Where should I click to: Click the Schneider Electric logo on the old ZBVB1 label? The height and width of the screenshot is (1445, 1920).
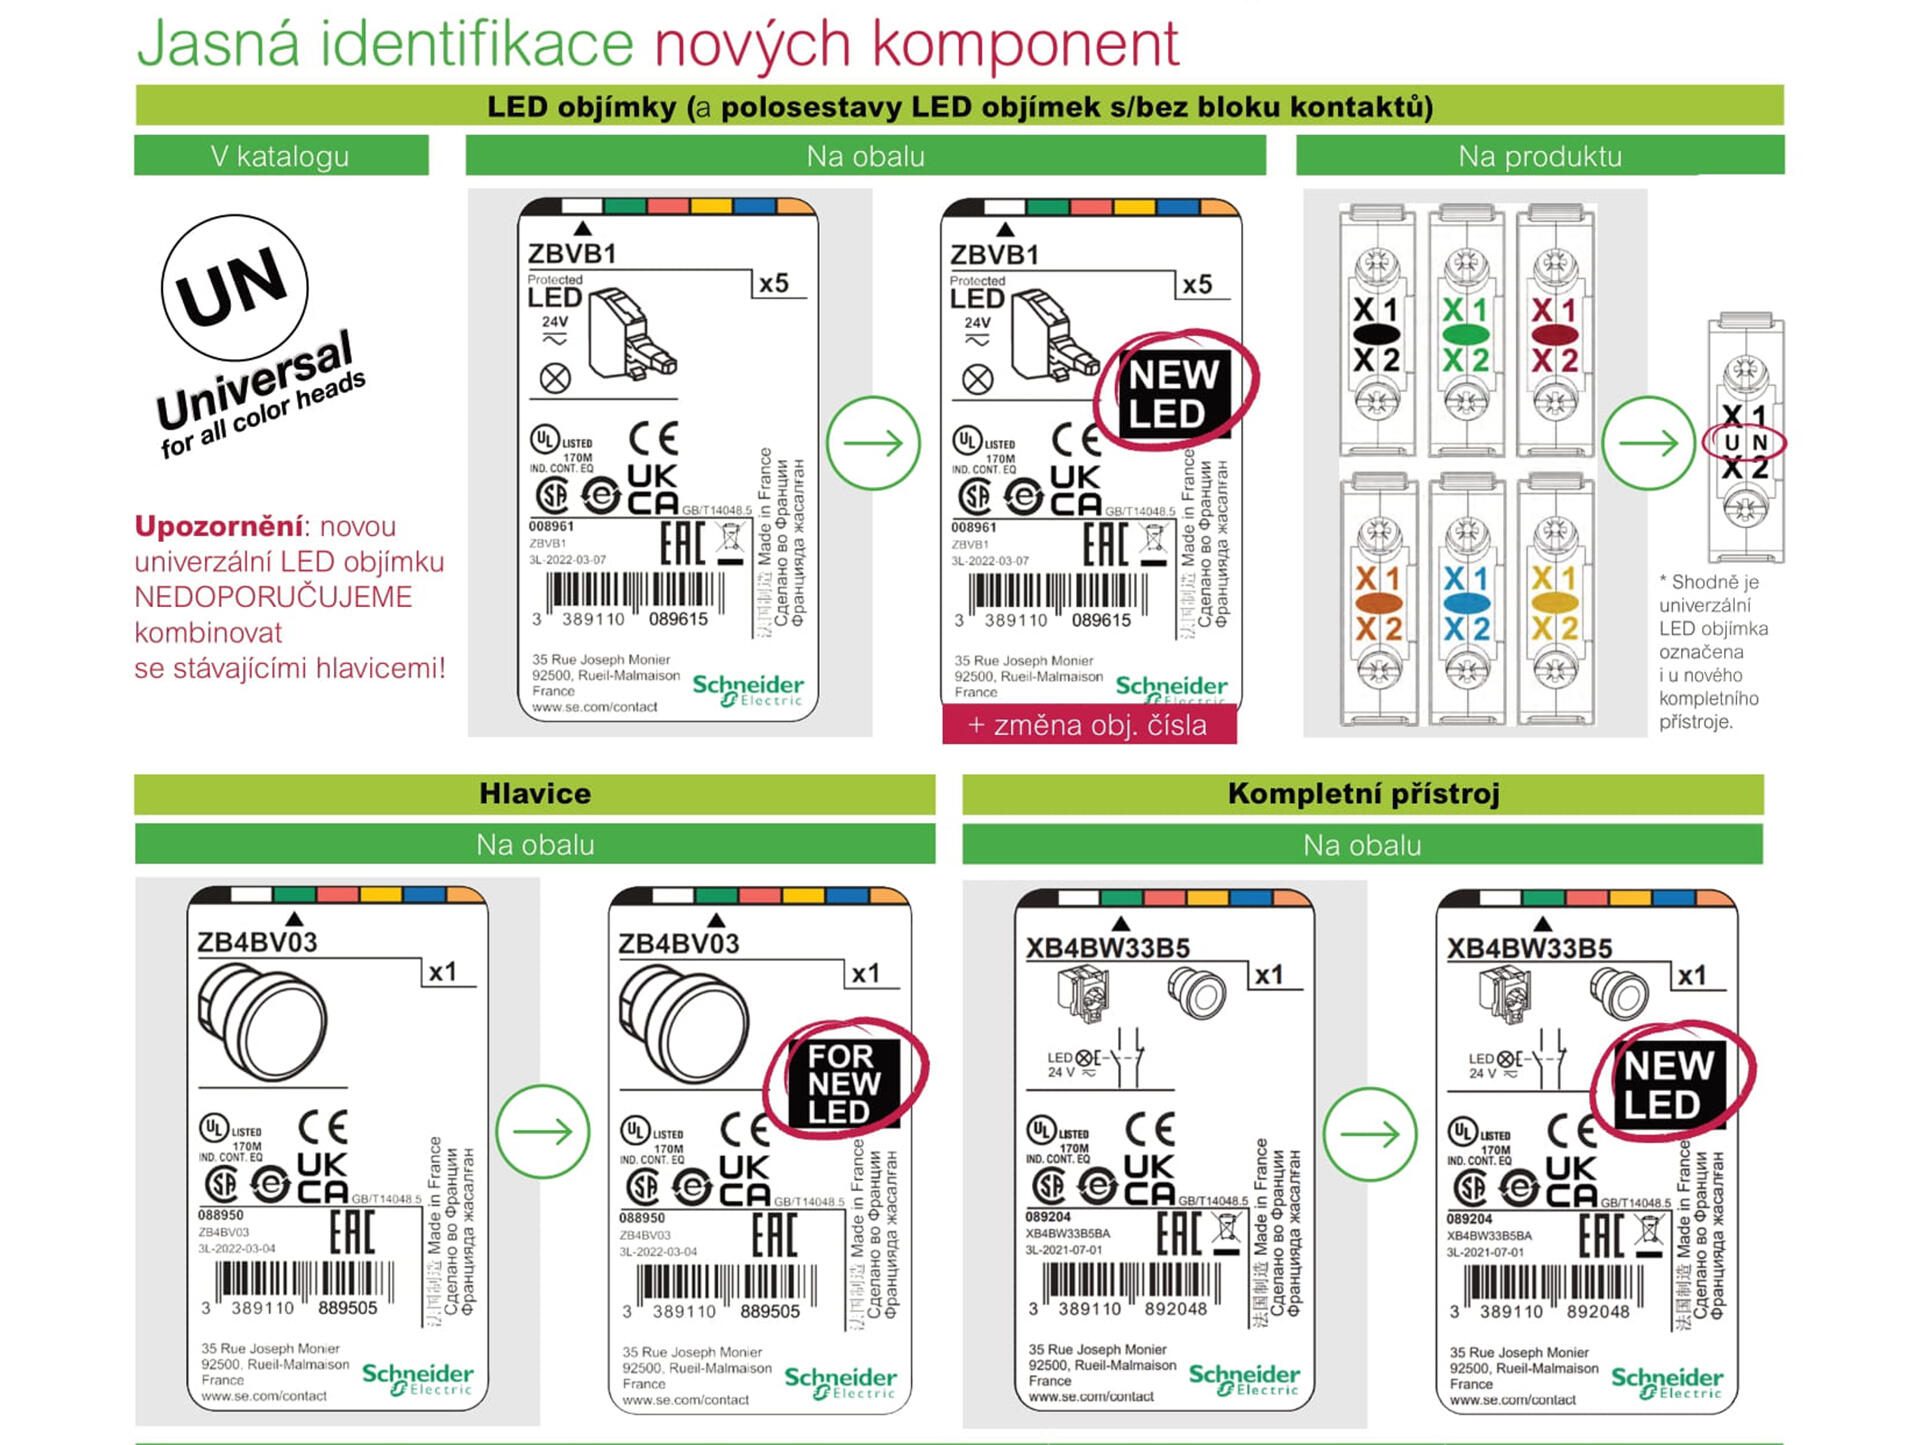click(x=748, y=690)
